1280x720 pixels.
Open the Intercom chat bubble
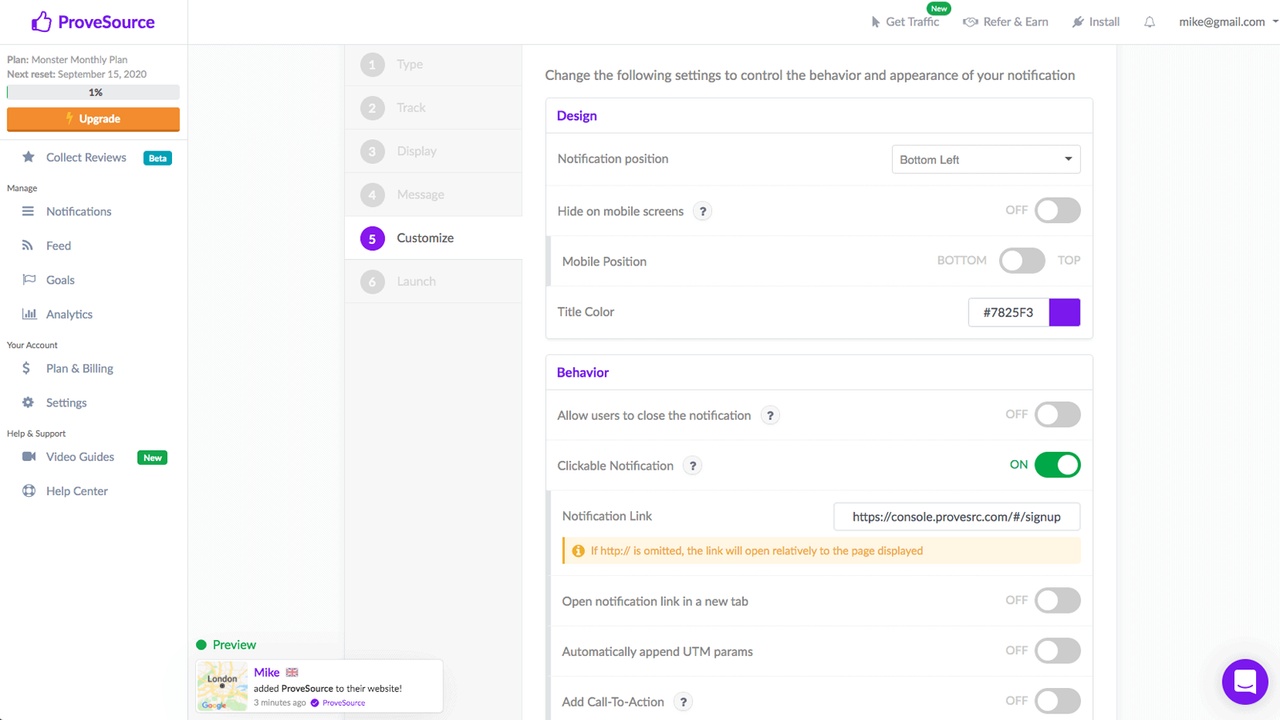tap(1244, 681)
